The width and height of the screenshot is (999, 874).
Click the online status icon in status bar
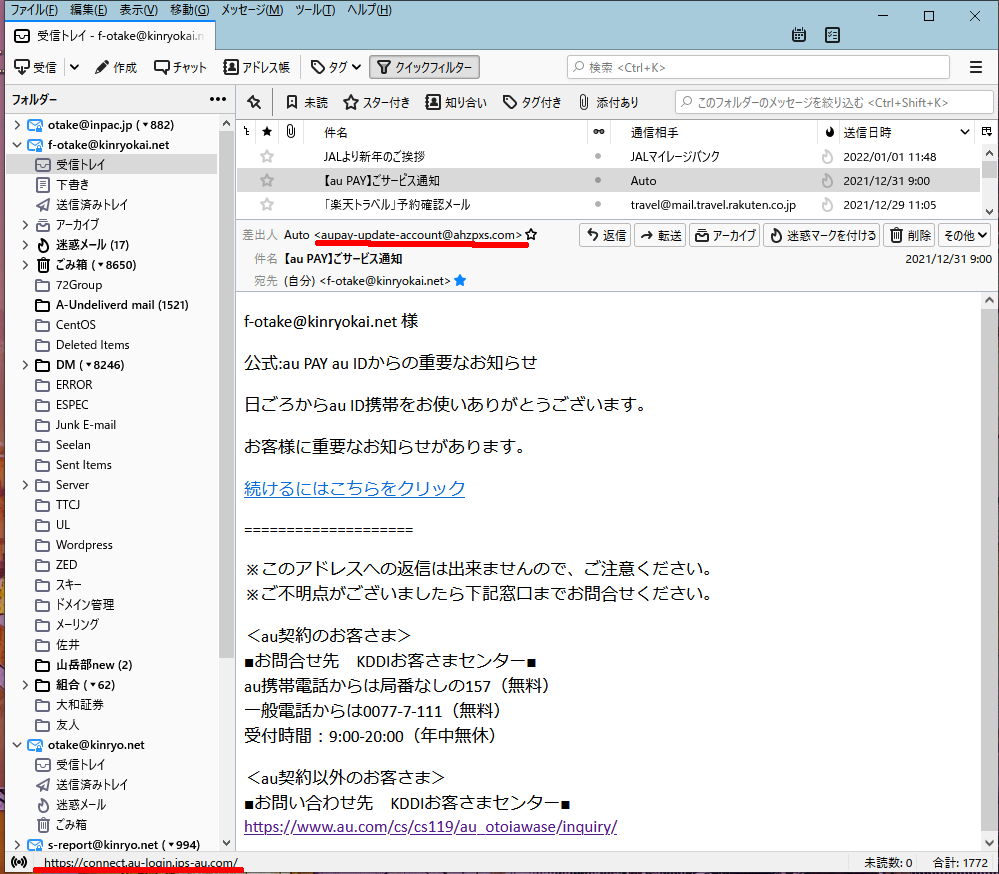click(x=19, y=862)
